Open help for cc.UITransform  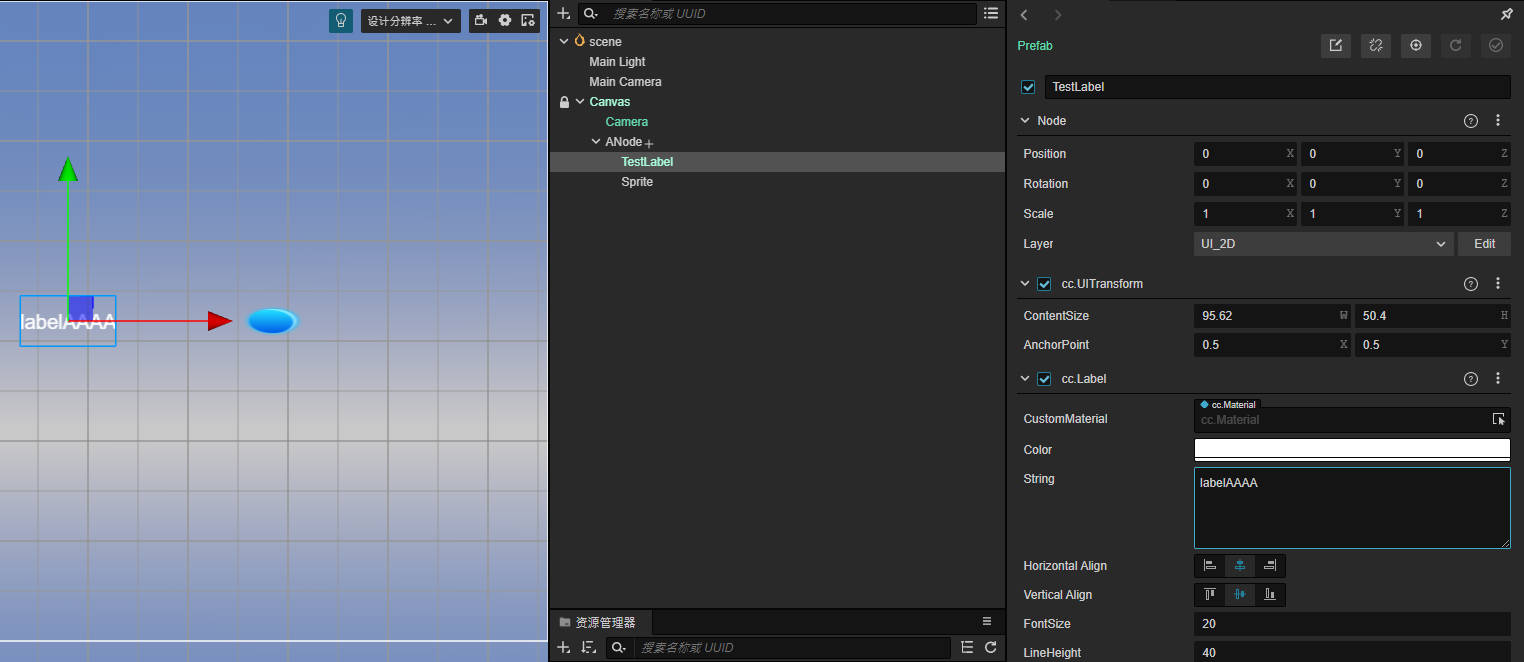(x=1471, y=284)
